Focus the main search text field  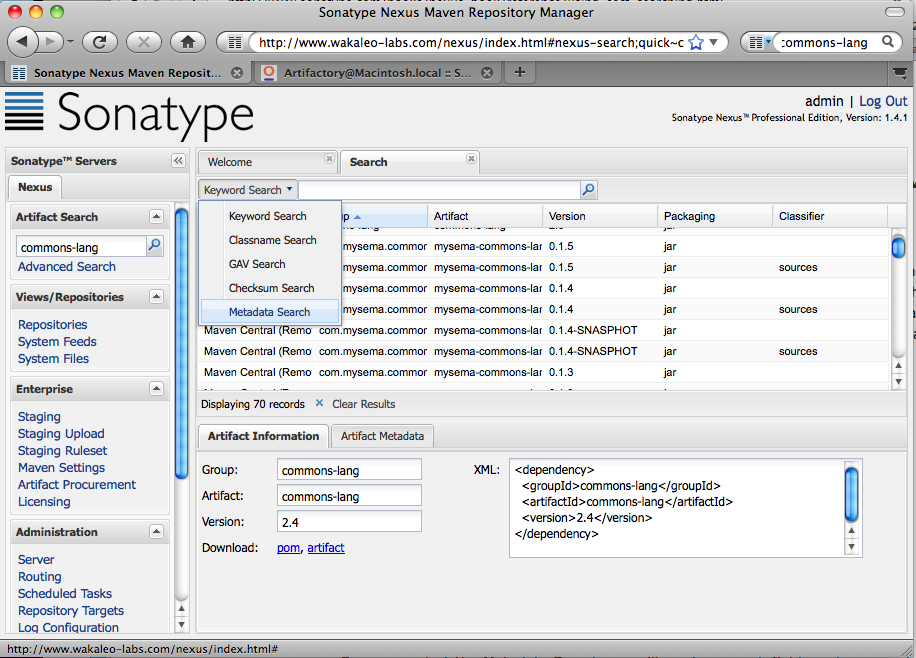(440, 190)
